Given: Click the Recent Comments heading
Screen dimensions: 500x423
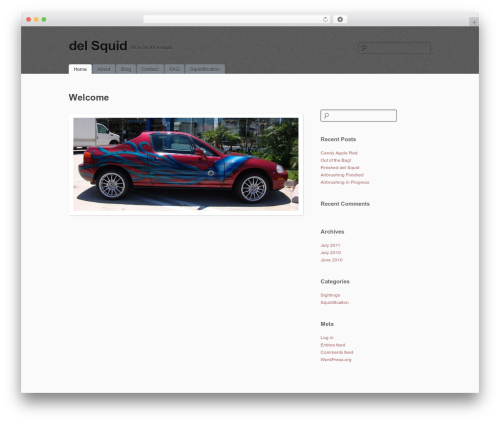Looking at the screenshot, I should click(x=345, y=204).
